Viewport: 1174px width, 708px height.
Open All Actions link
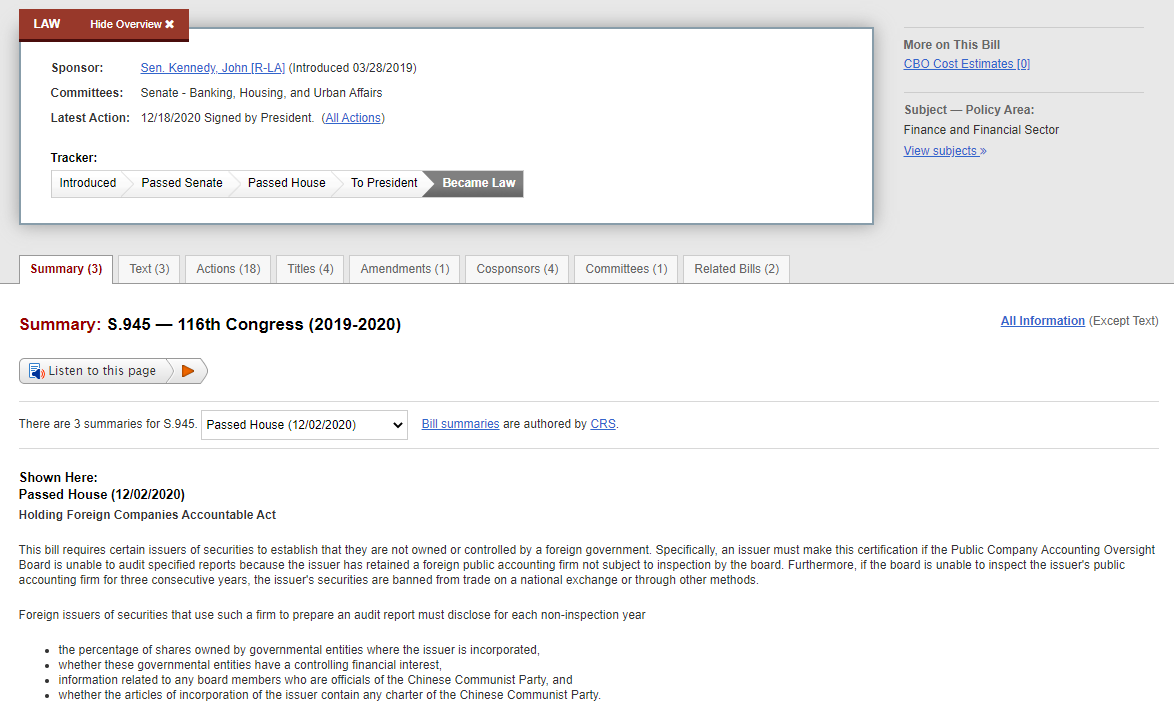click(353, 118)
